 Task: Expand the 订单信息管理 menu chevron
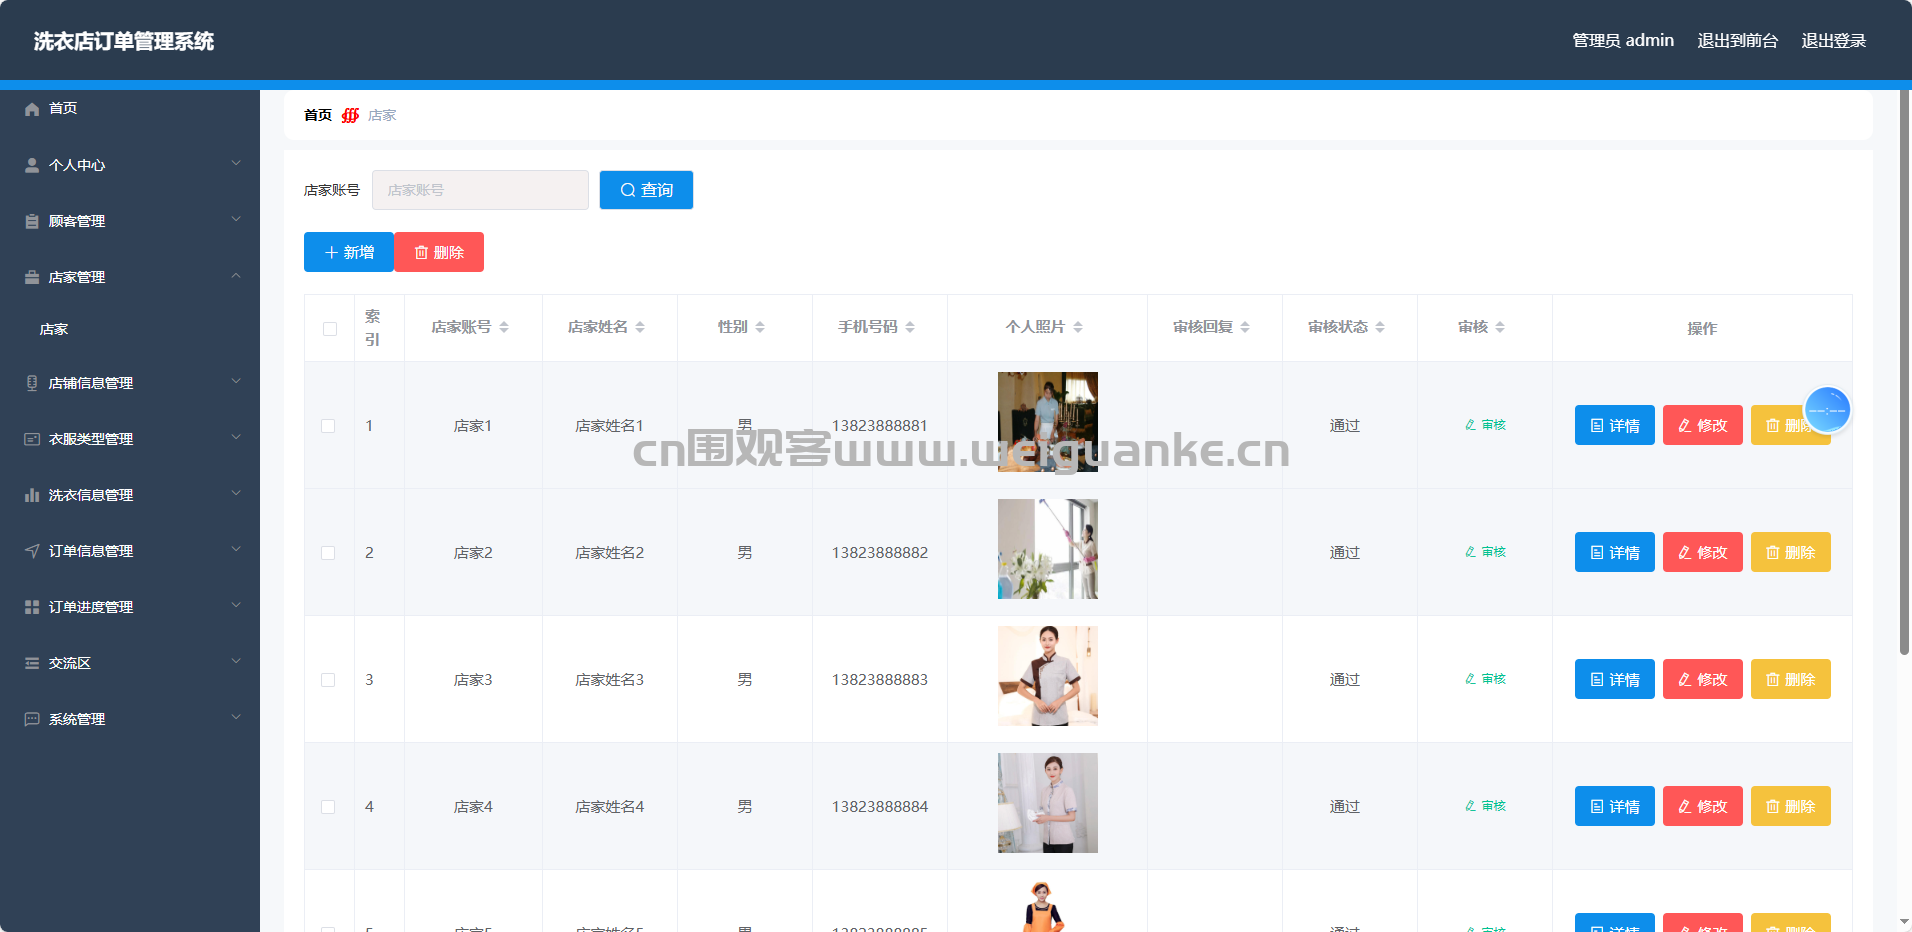point(236,550)
